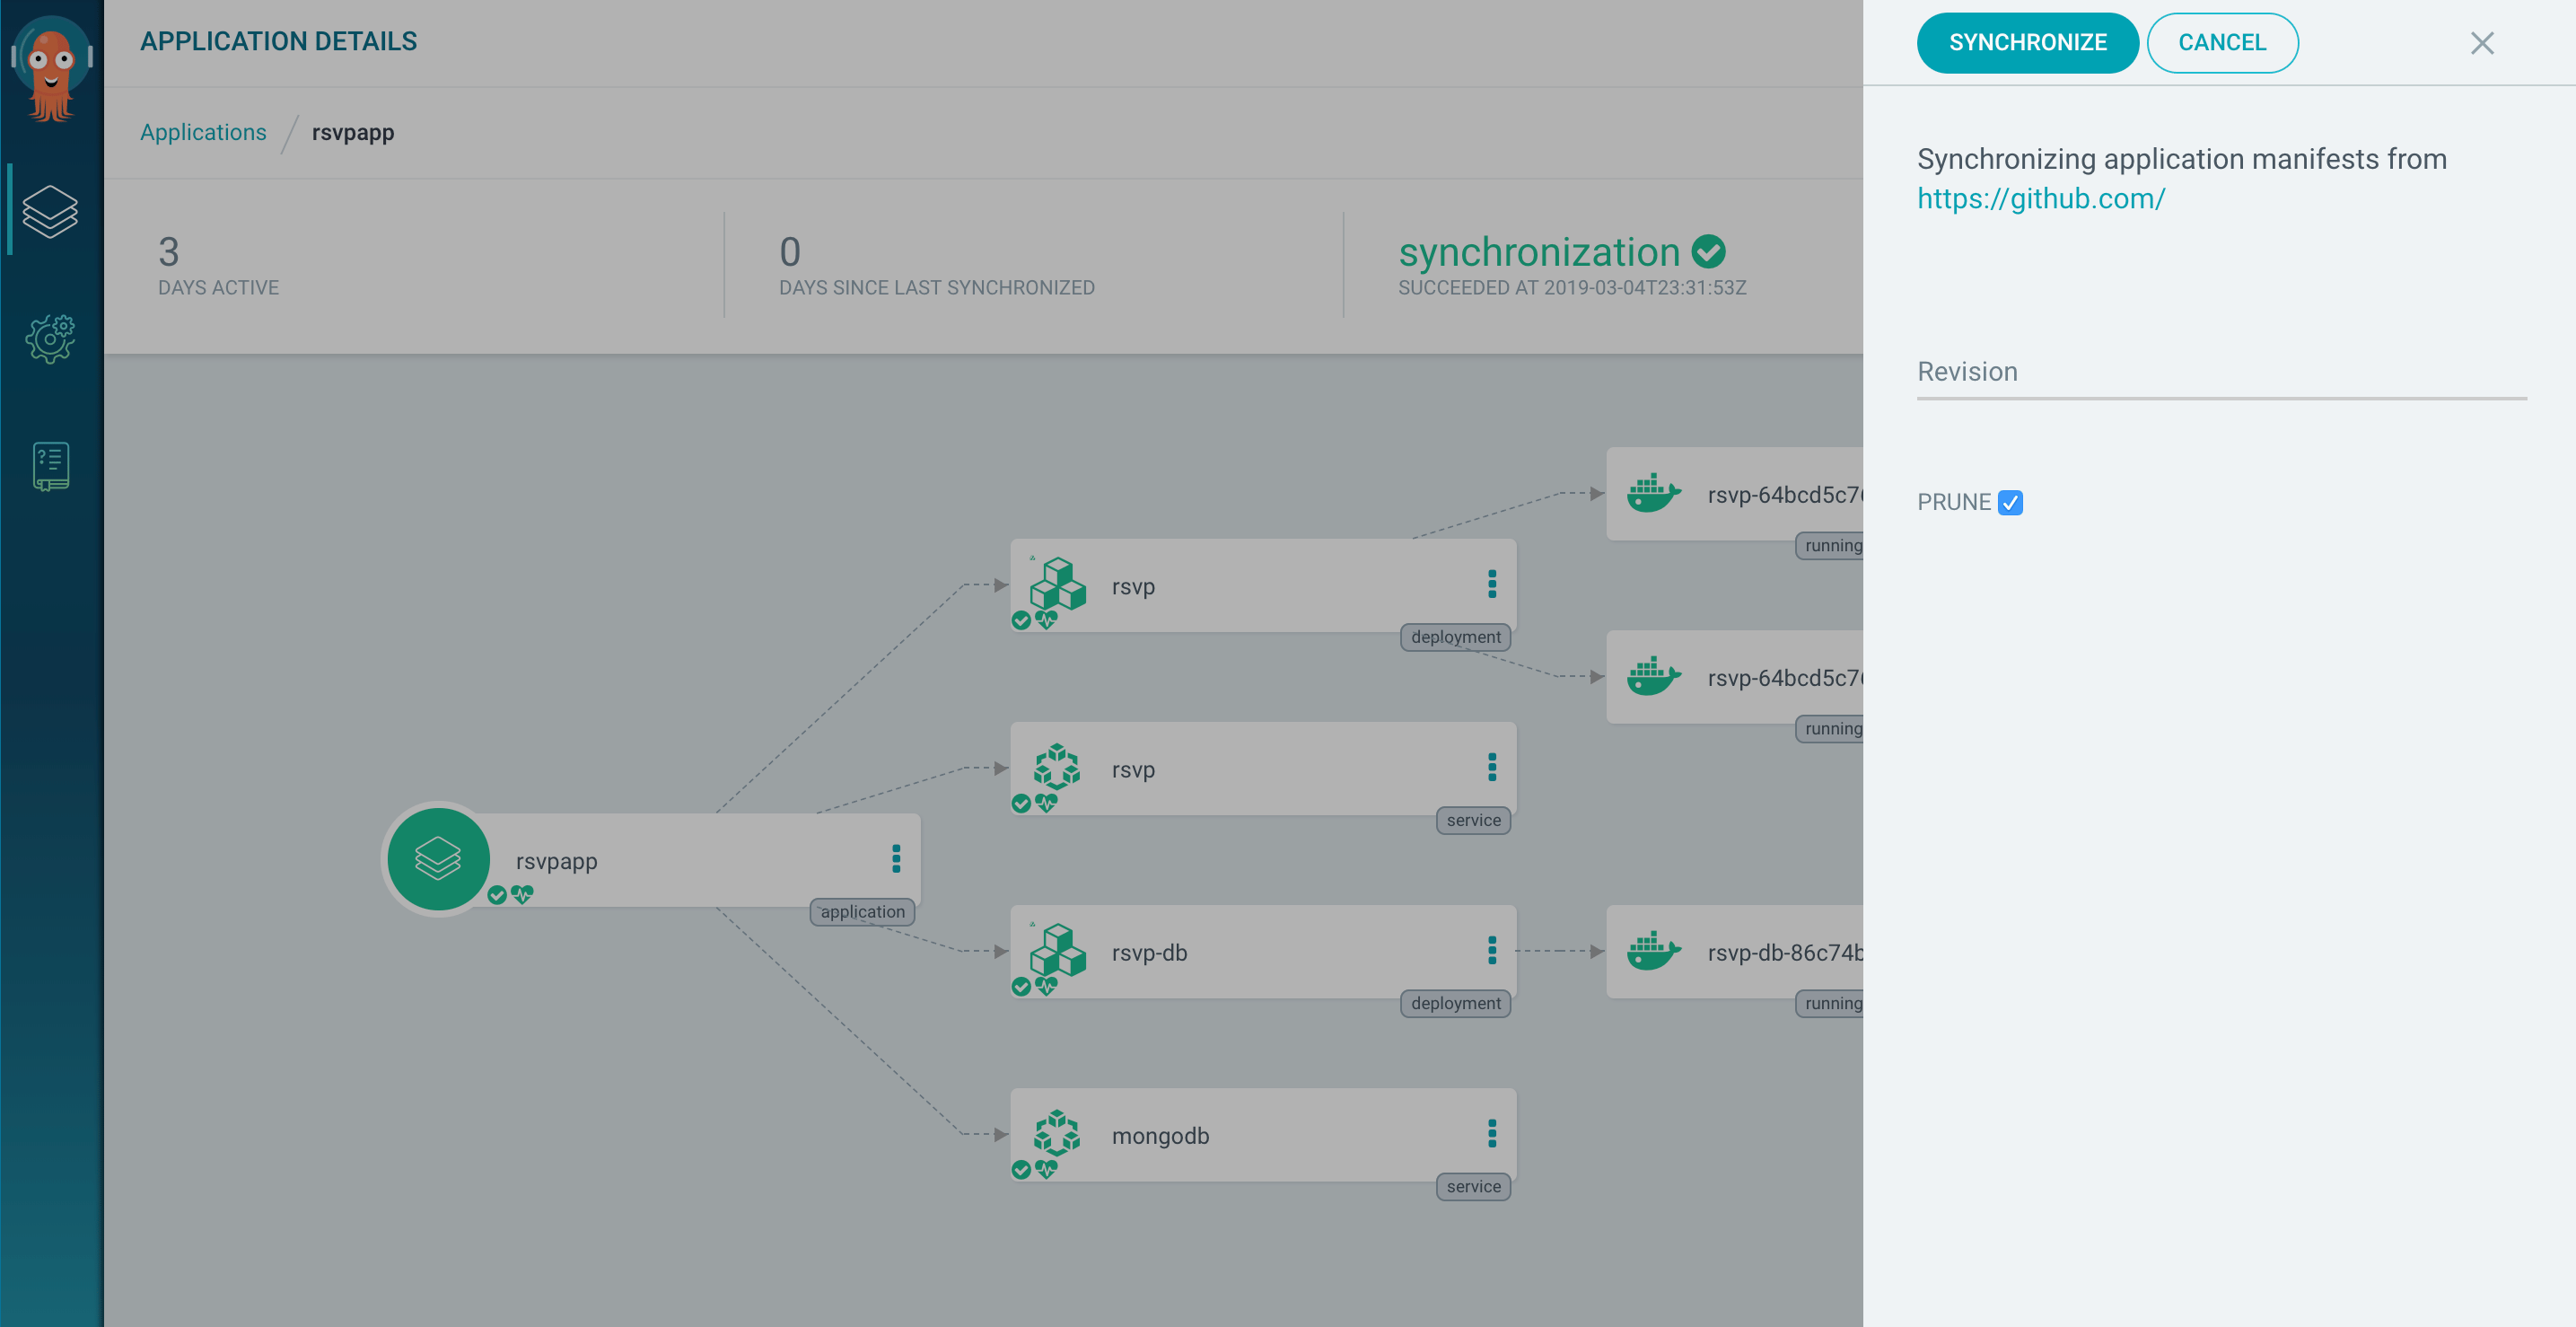Click the DAYS ACTIVE counter text
This screenshot has height=1327, width=2576.
[x=218, y=288]
